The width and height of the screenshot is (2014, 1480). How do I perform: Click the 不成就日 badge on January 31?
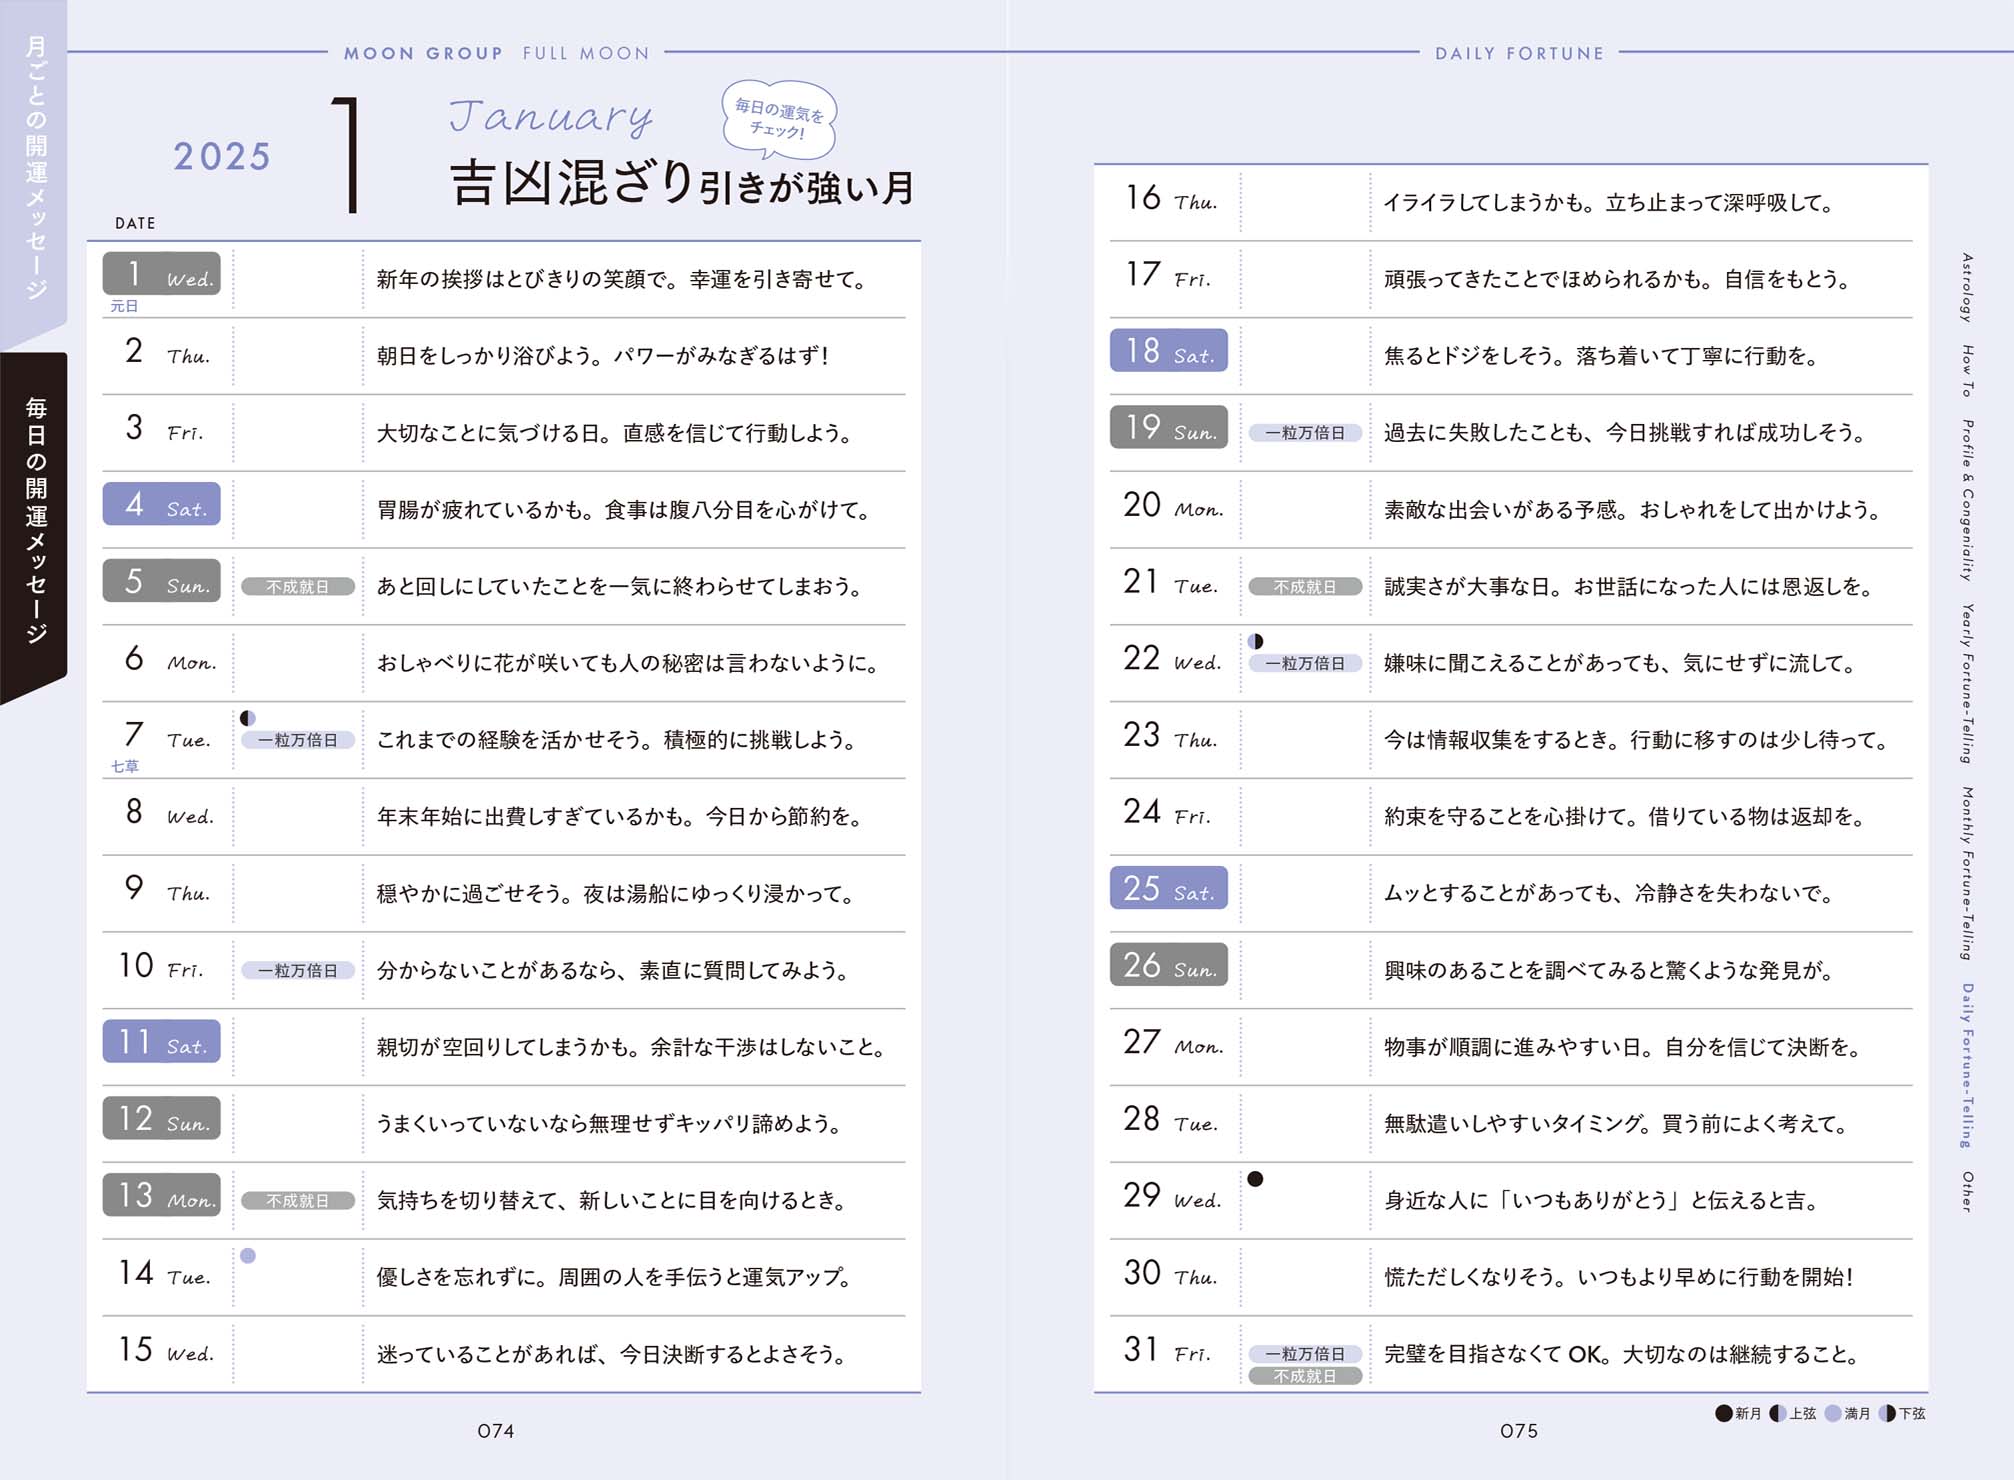tap(1305, 1376)
